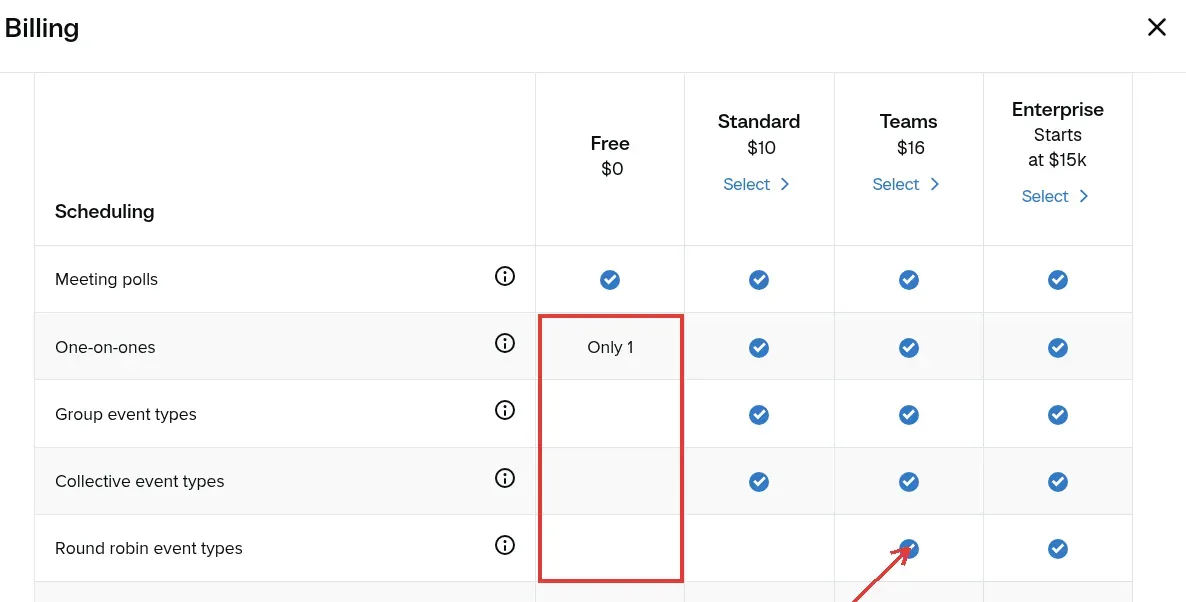This screenshot has width=1186, height=602.
Task: Close the Billing dialog
Action: click(1157, 27)
